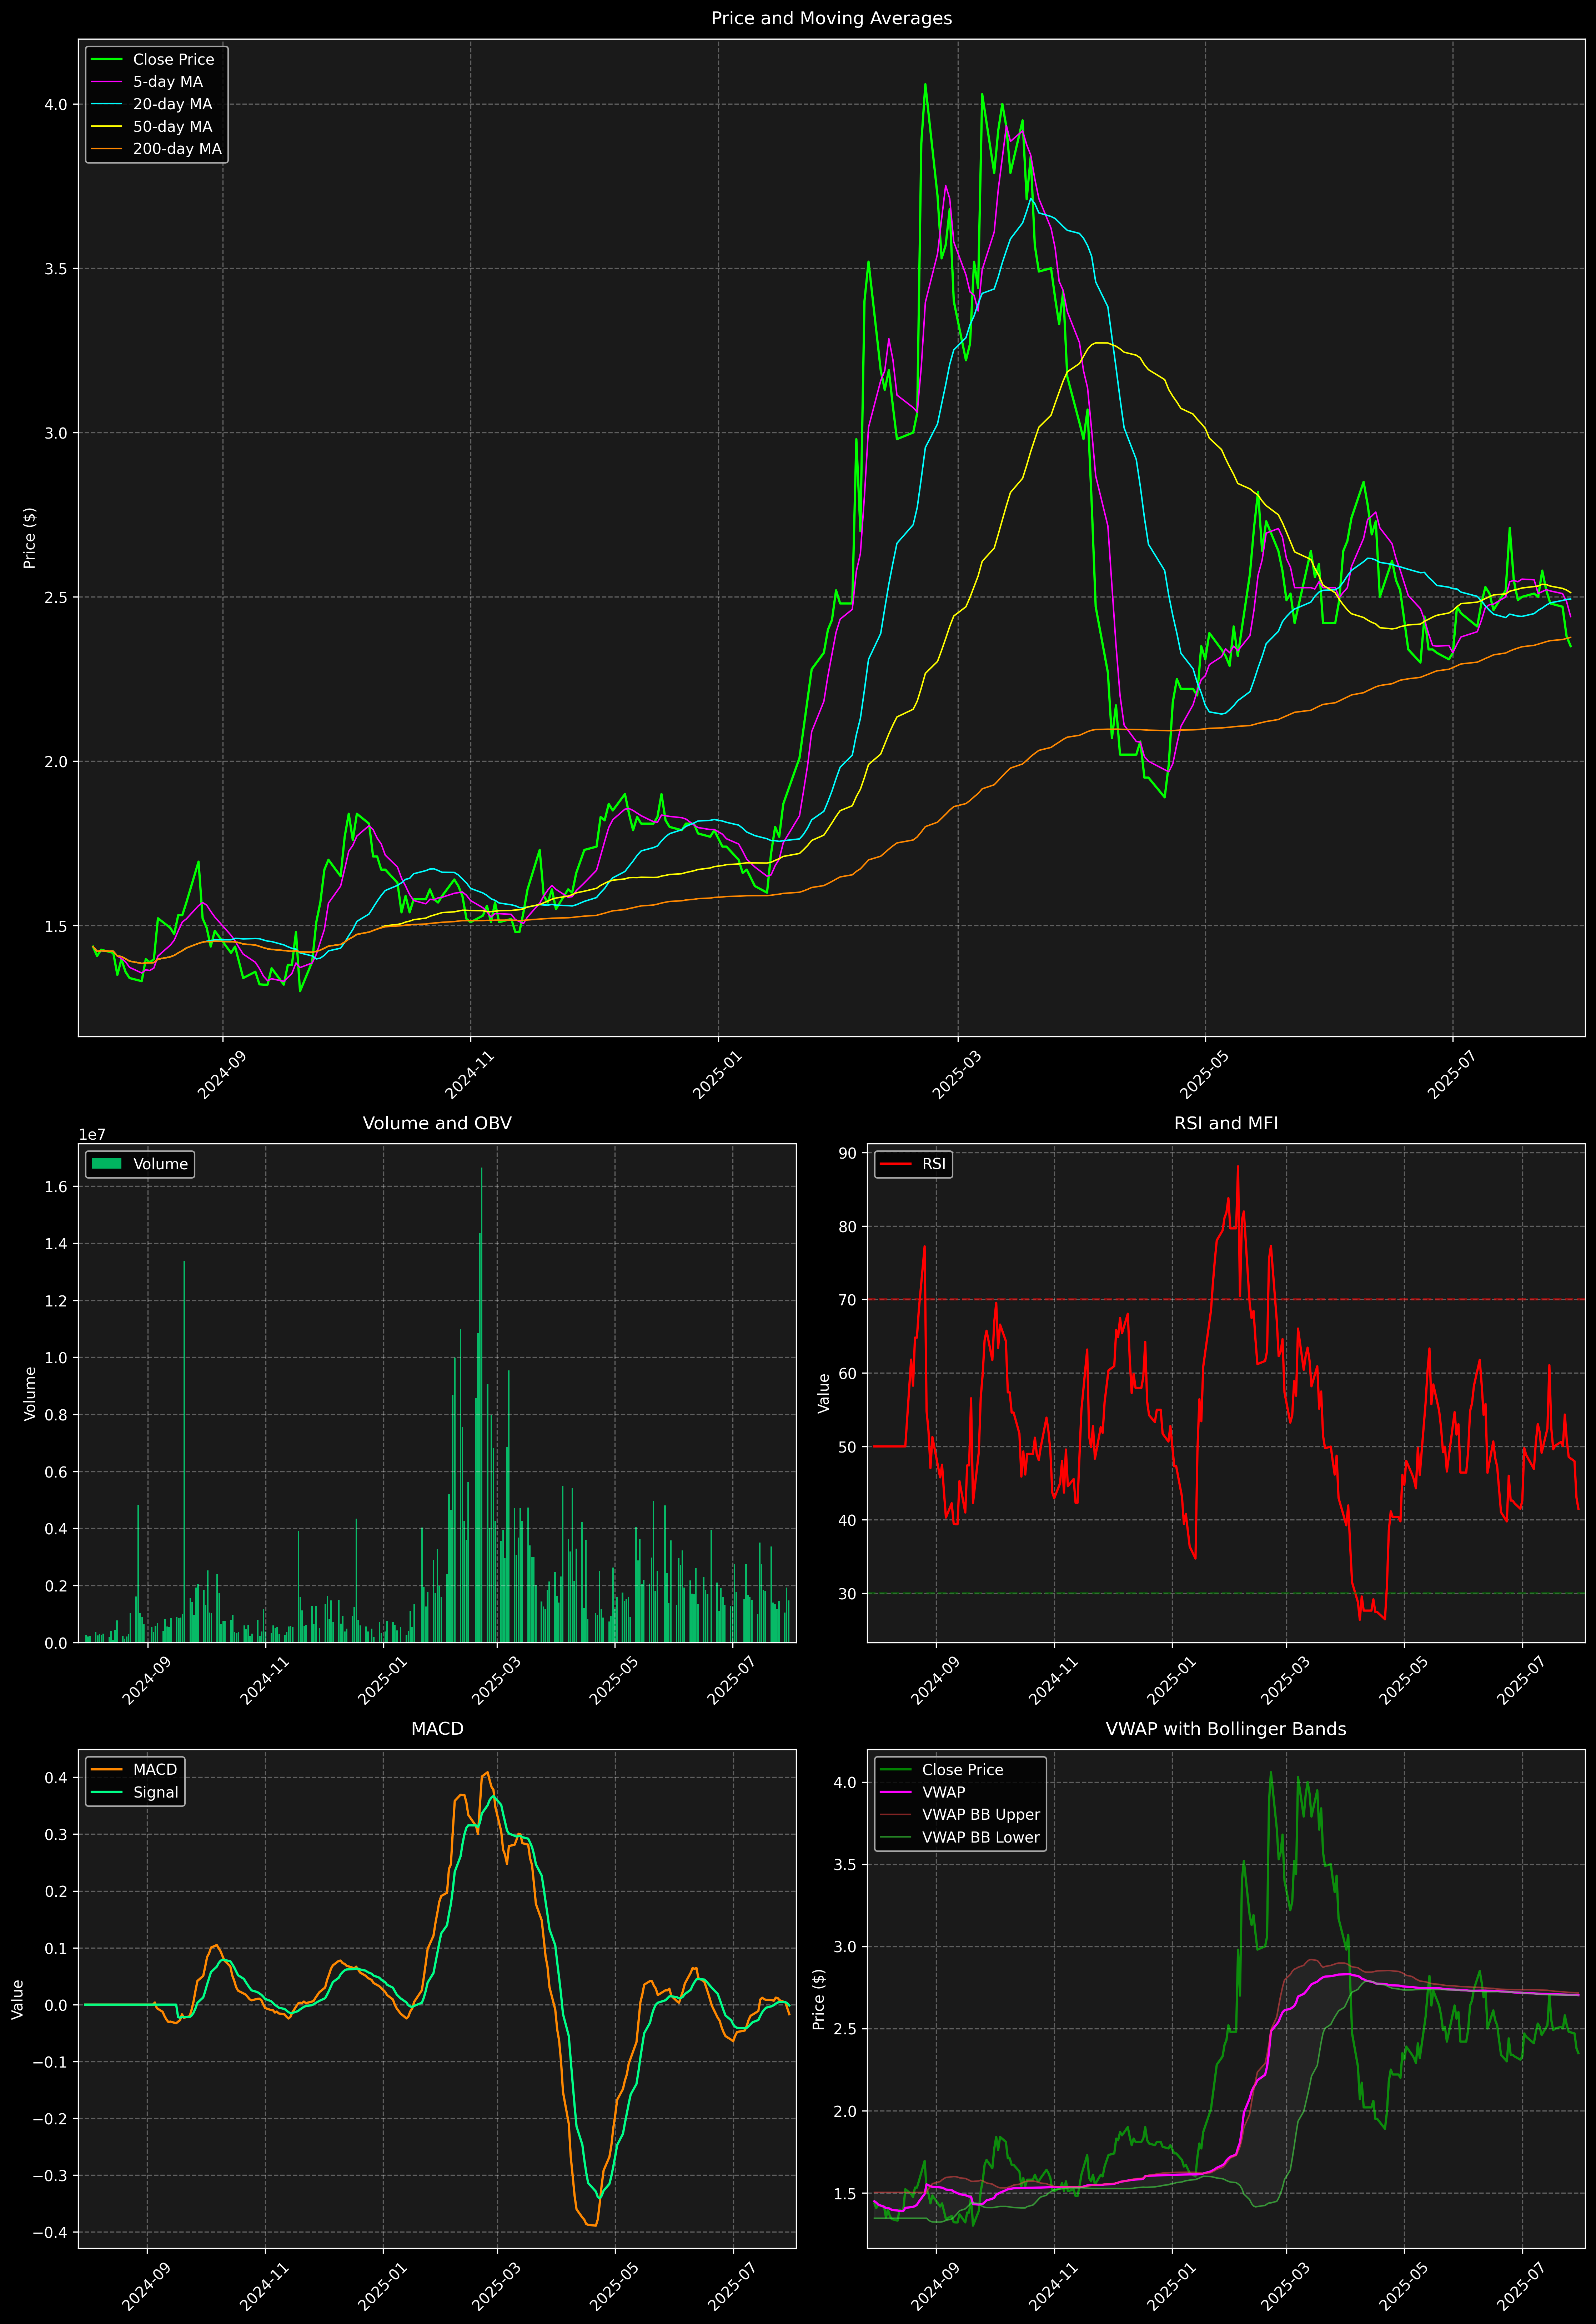
Task: Click the 'Price ($)' y-axis label on the VWAP chart
Action: [819, 1999]
